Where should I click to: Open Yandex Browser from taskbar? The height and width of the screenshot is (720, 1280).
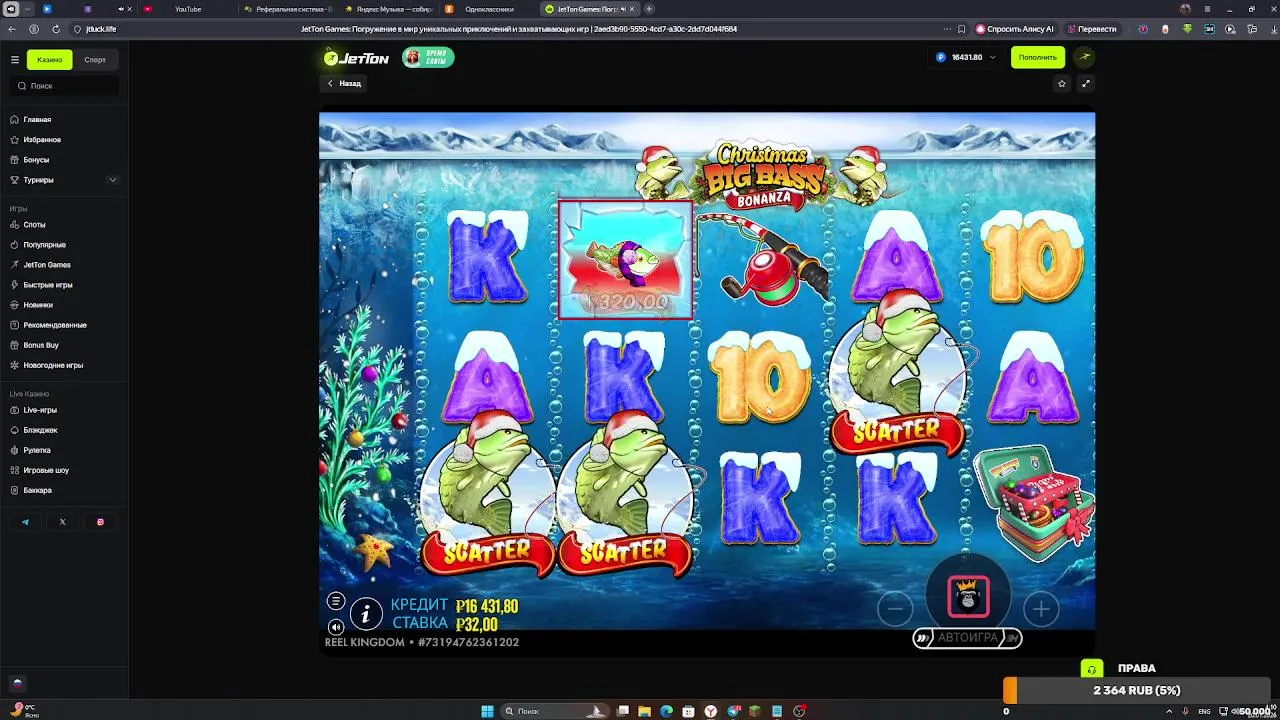click(x=711, y=711)
